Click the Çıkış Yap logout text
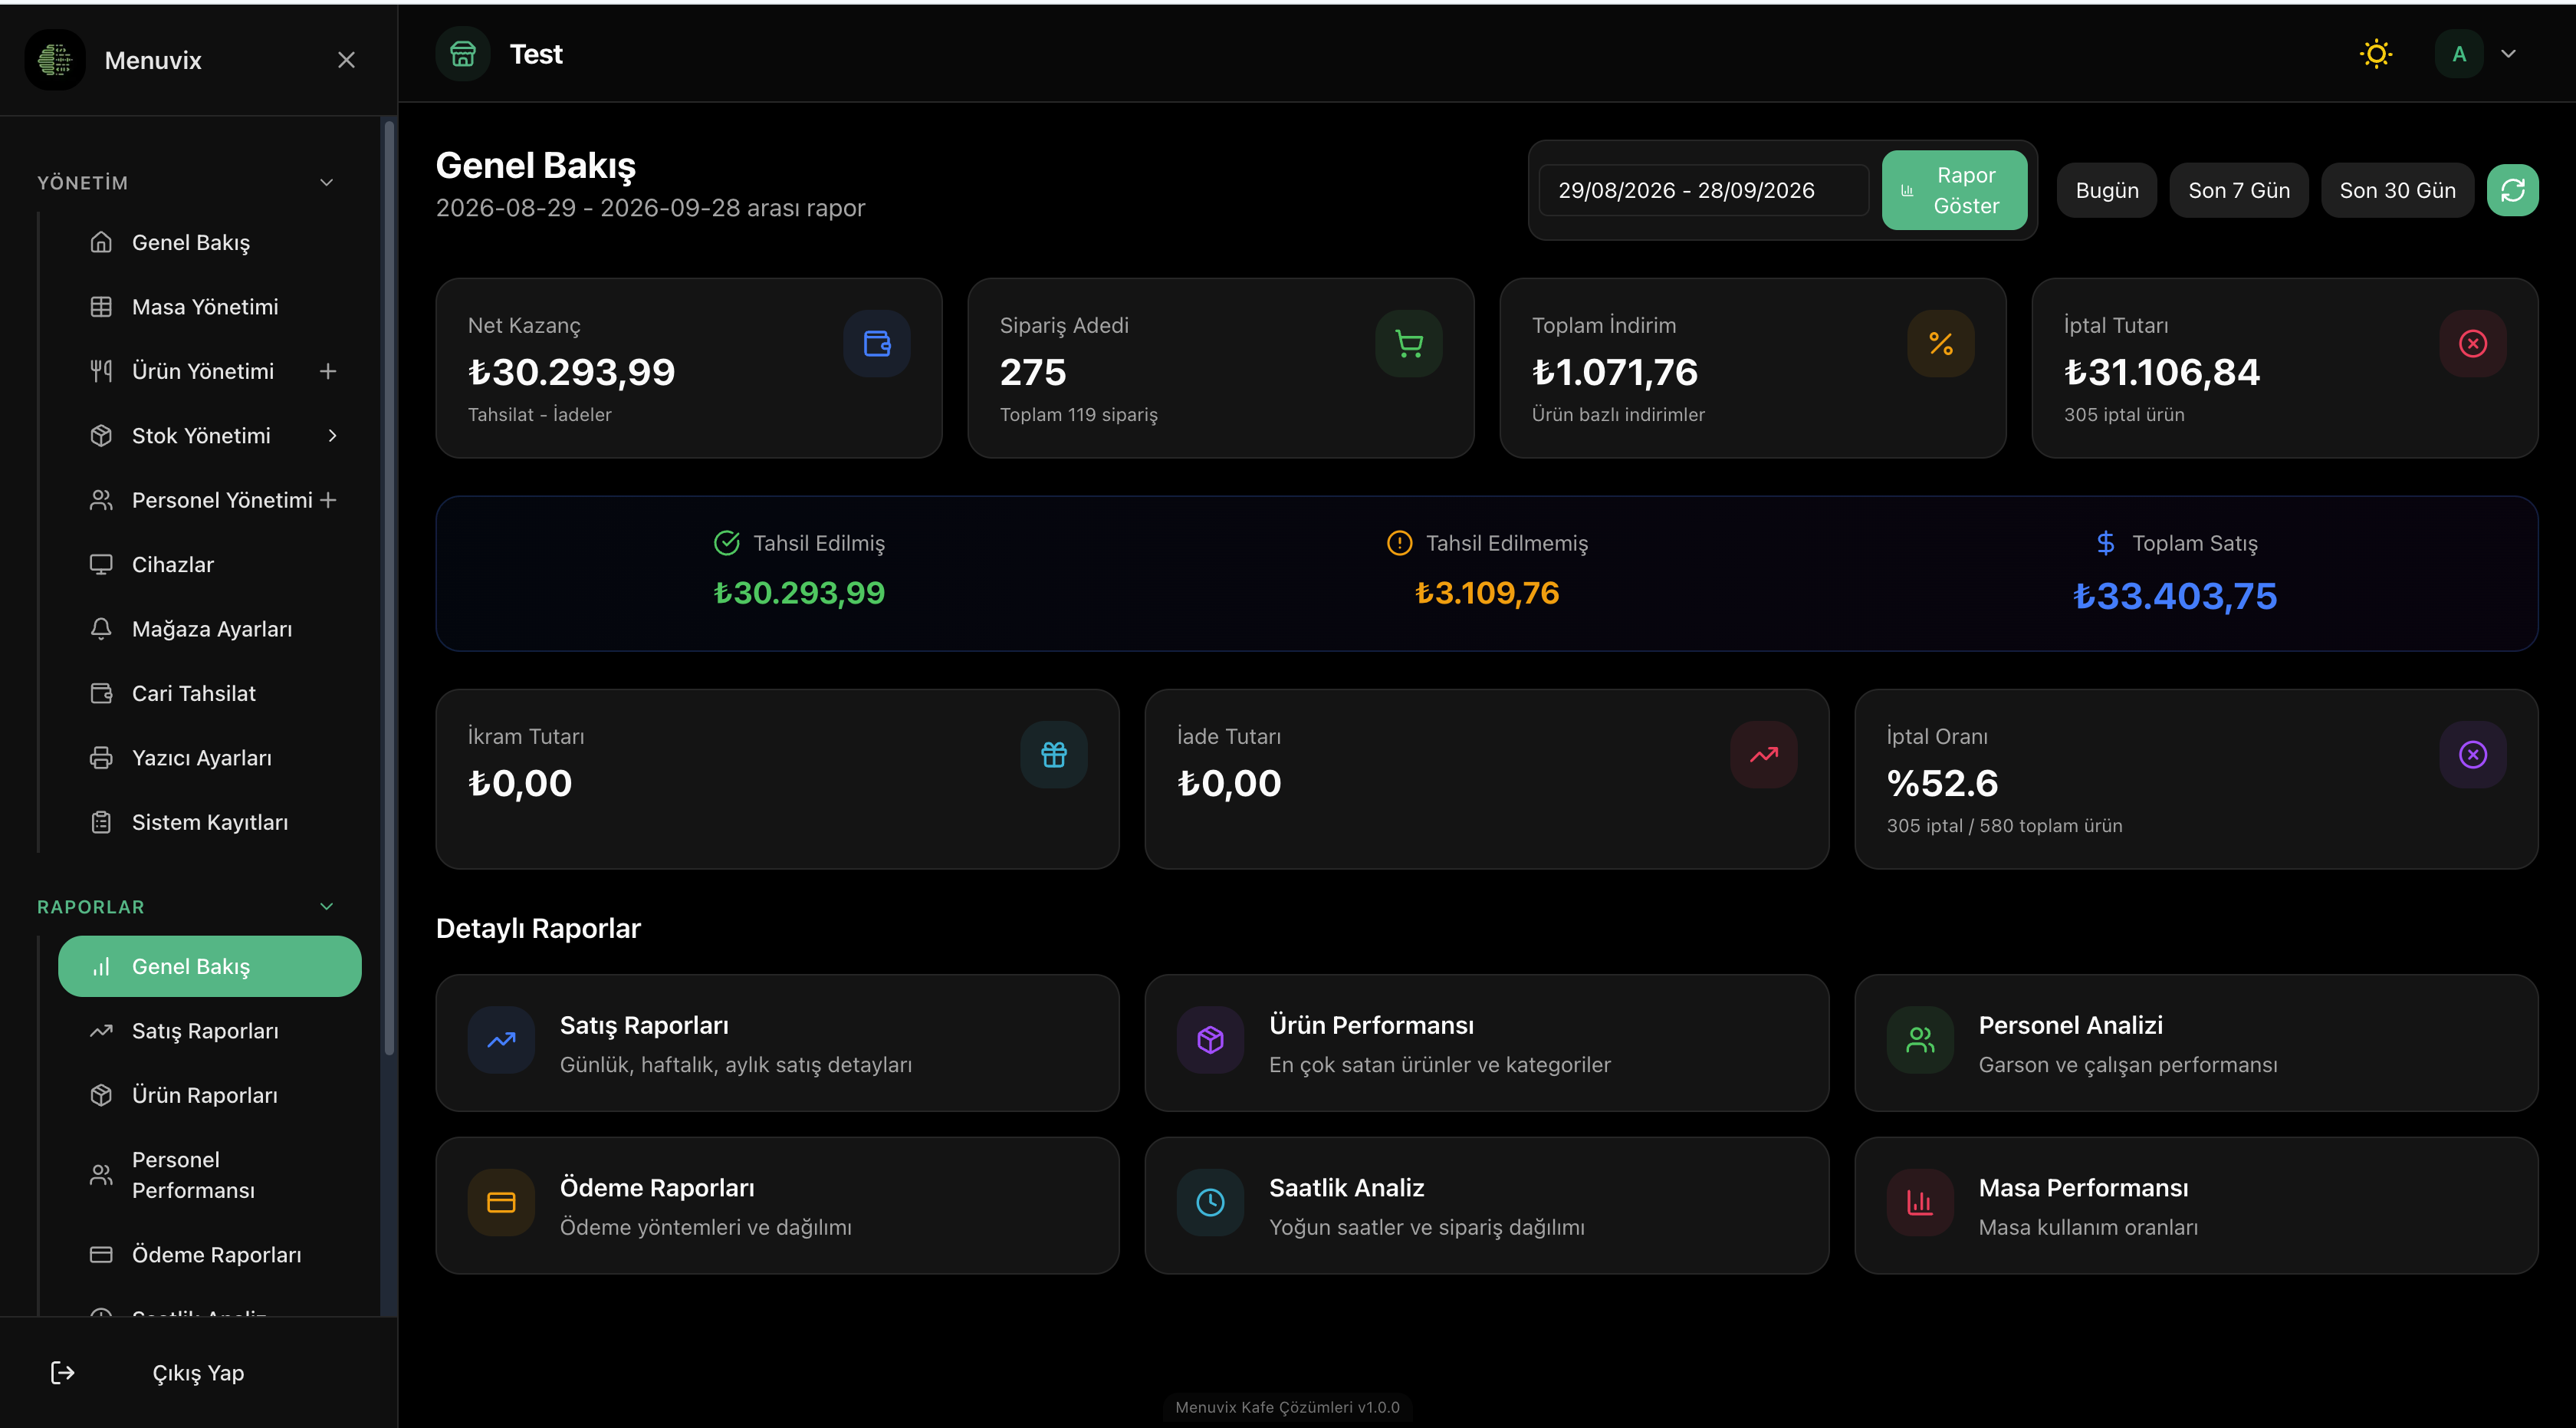Screen dimensions: 2576x1428 198,1373
